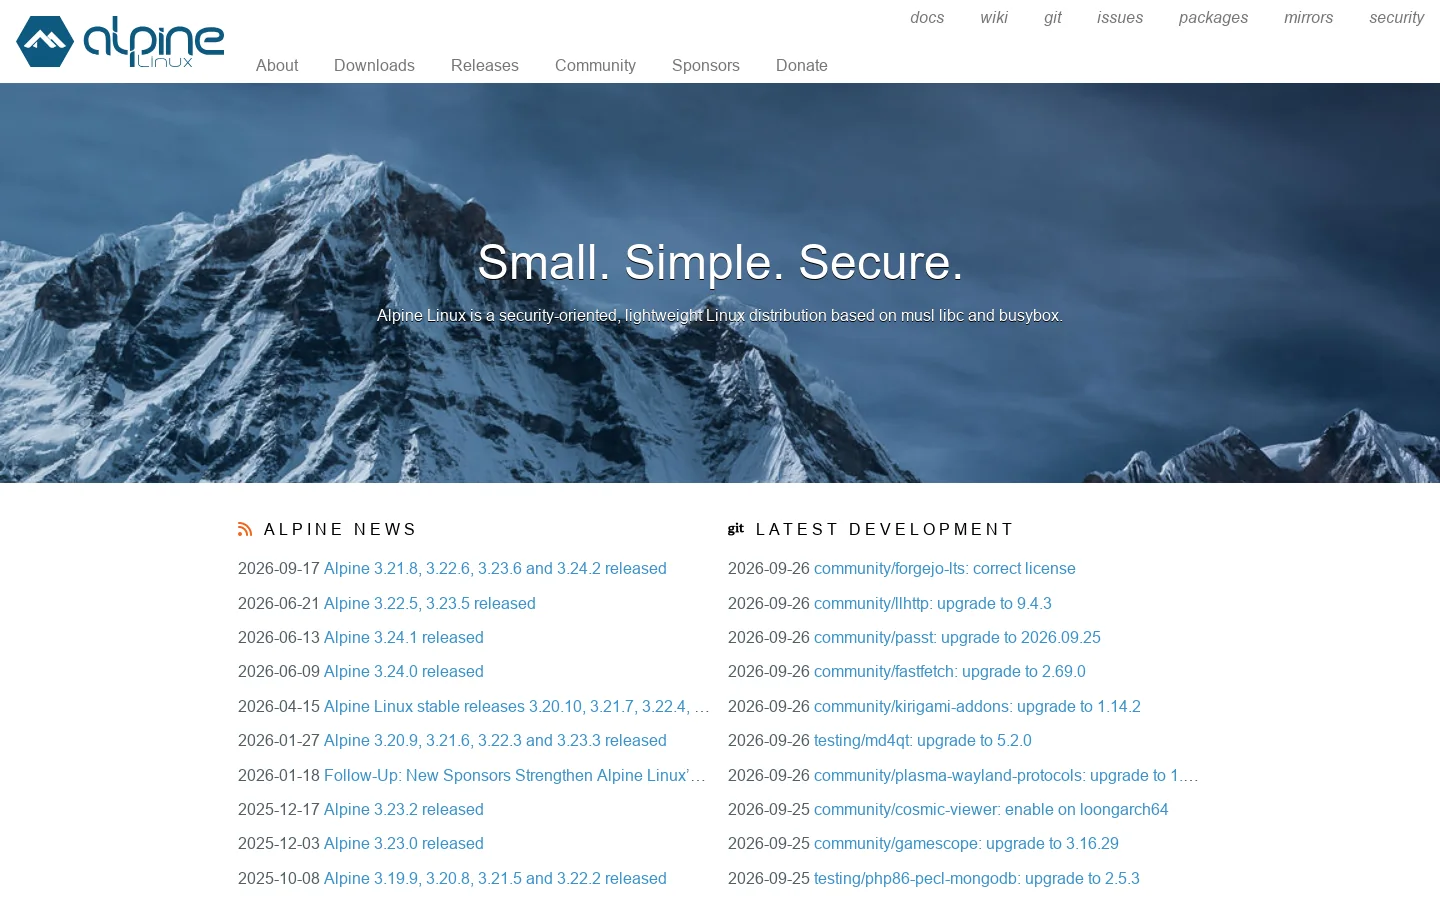This screenshot has height=900, width=1440.
Task: Open 'Alpine 3.23.2 released' news item
Action: point(404,809)
